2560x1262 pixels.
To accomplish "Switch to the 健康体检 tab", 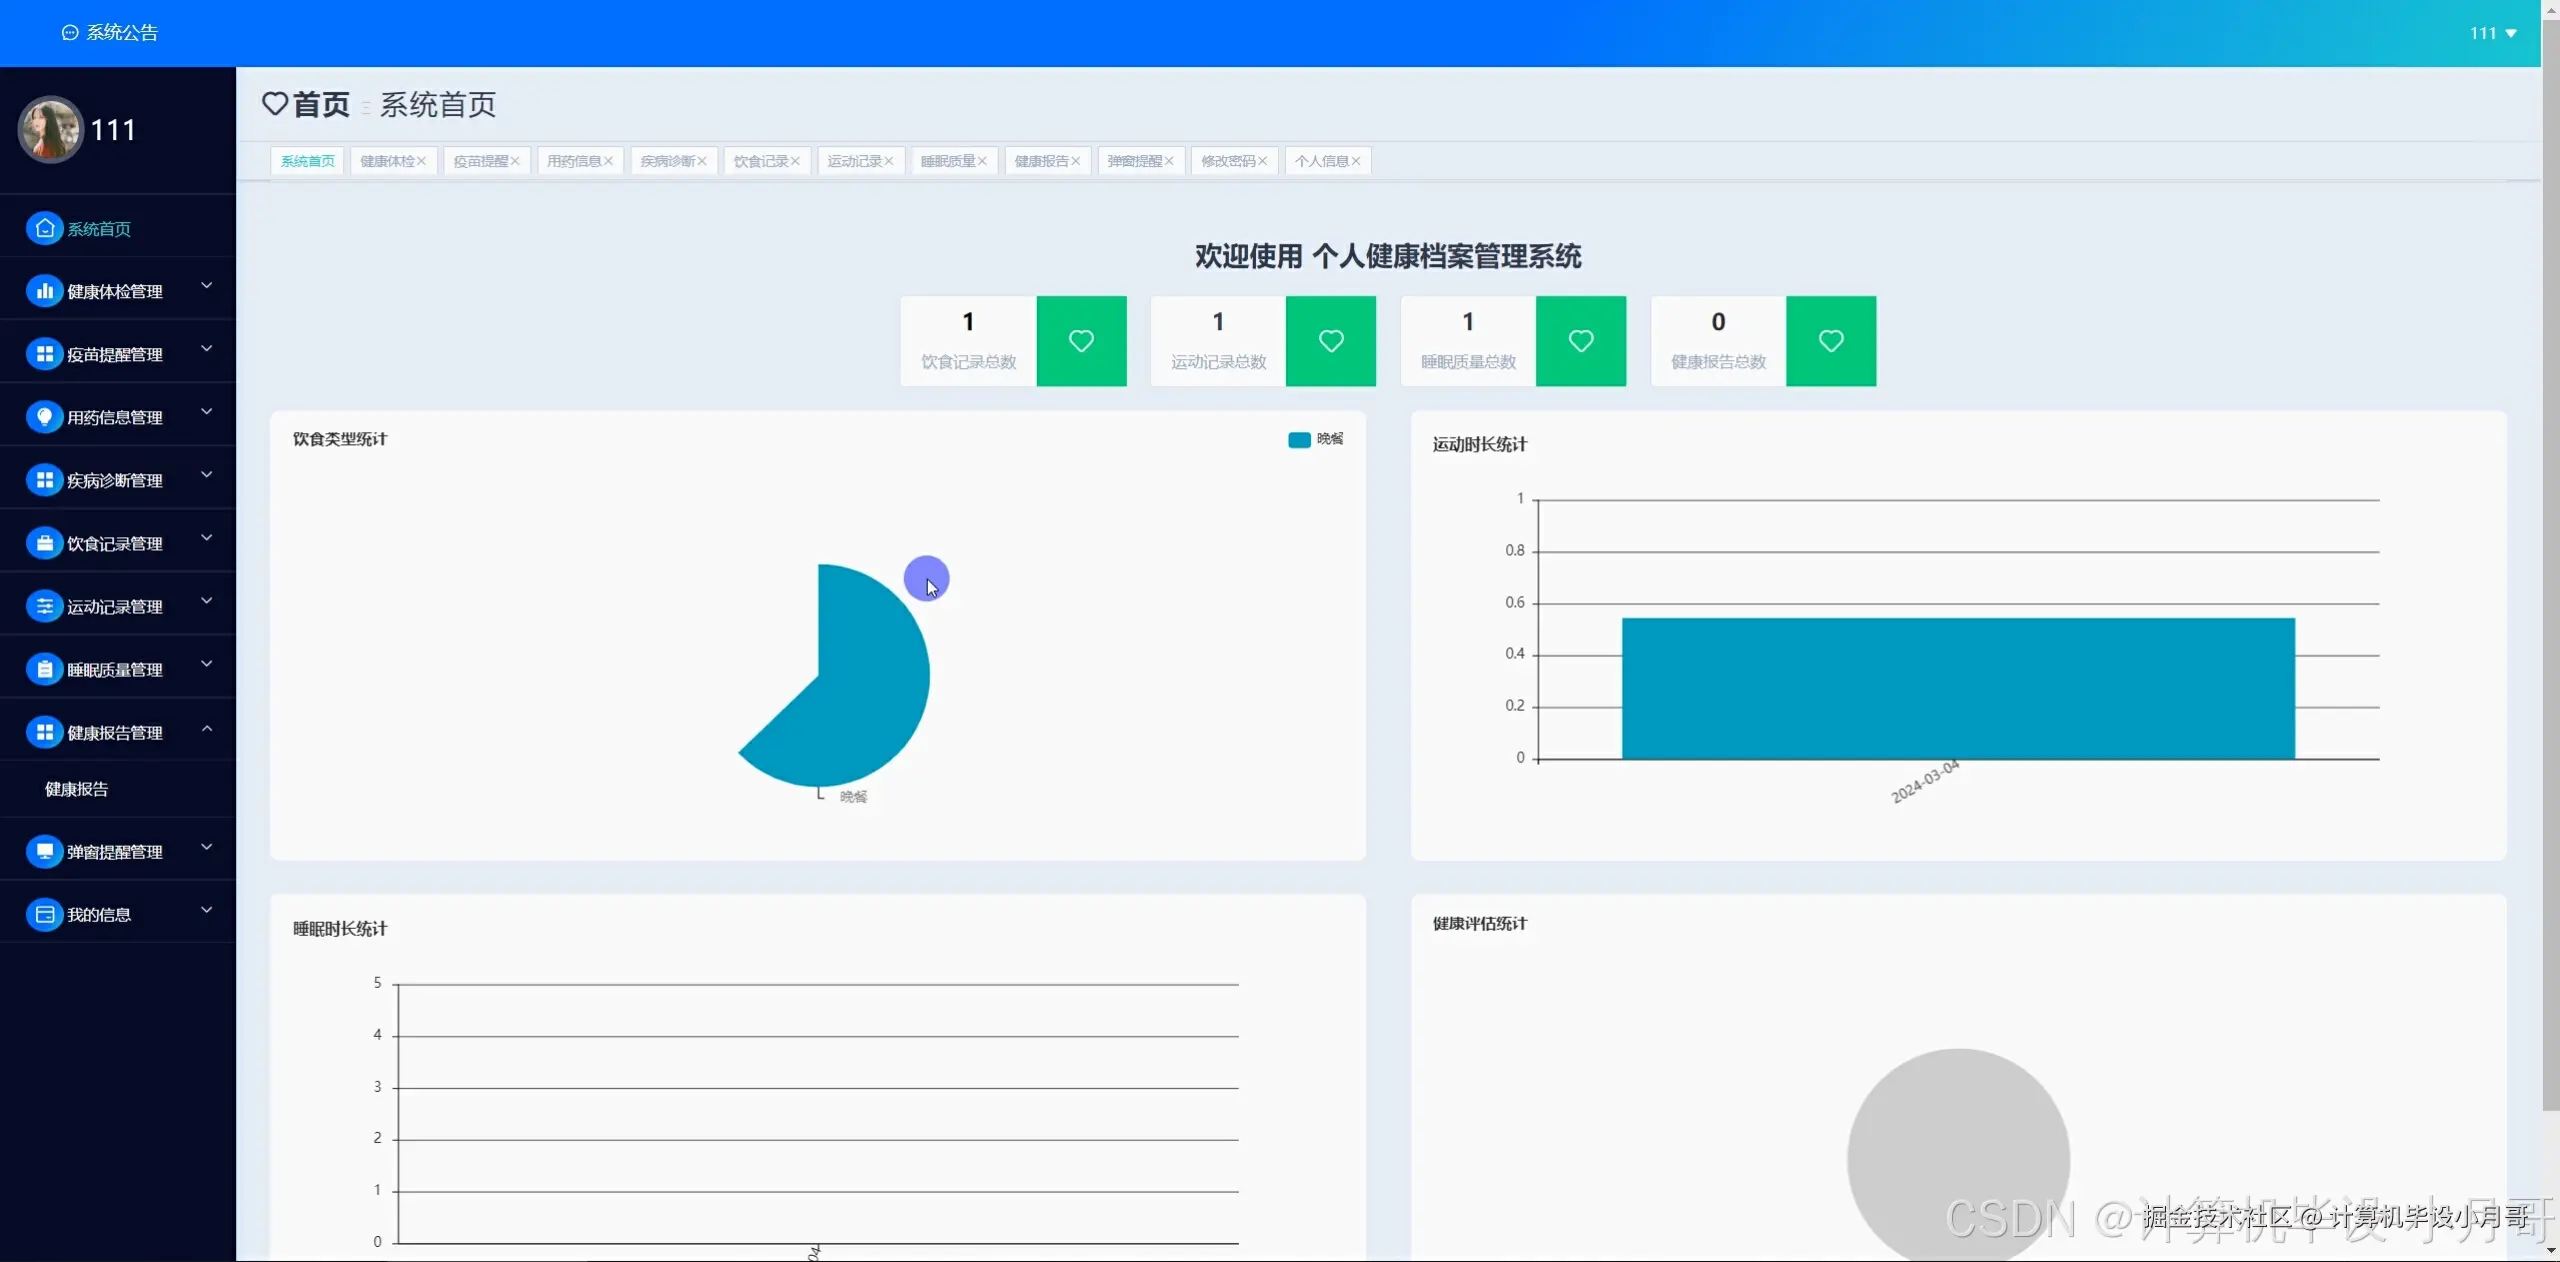I will coord(387,161).
